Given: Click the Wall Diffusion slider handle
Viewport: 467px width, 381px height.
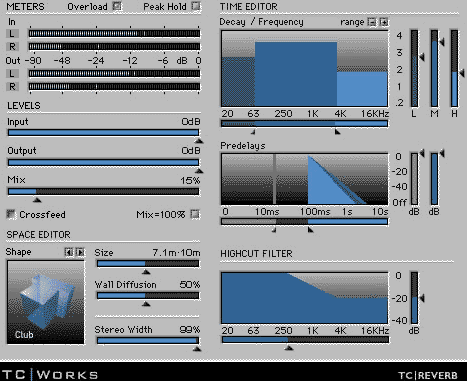Looking at the screenshot, I should [x=146, y=304].
